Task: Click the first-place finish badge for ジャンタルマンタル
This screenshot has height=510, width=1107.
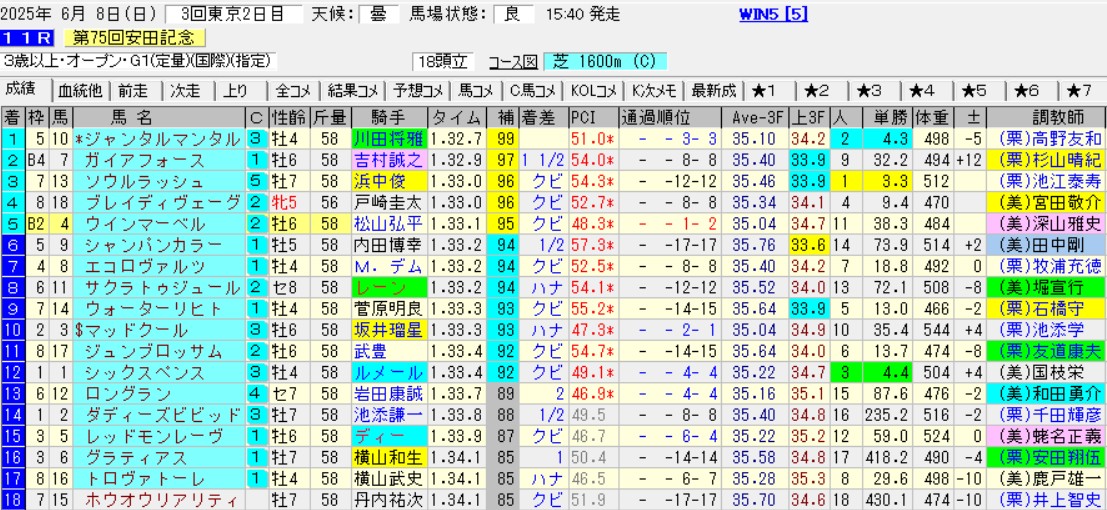Action: (13, 139)
